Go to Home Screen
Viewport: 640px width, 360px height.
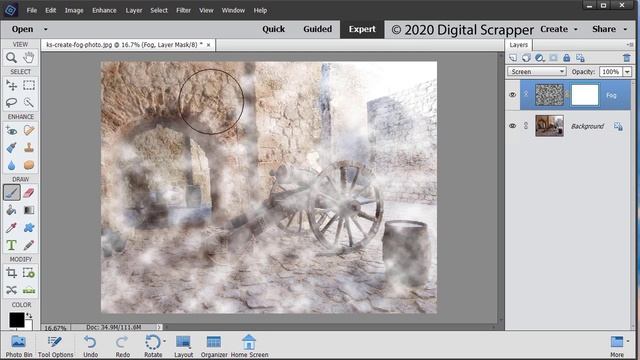(x=249, y=346)
